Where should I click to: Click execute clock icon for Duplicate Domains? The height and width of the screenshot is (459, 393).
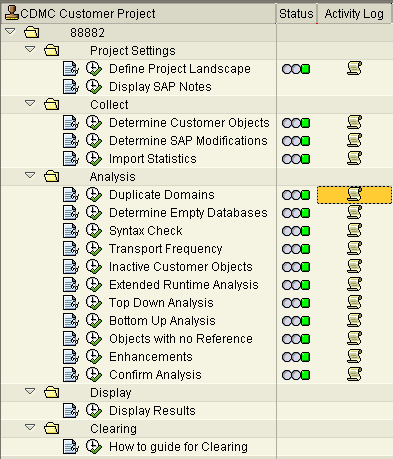coord(94,194)
